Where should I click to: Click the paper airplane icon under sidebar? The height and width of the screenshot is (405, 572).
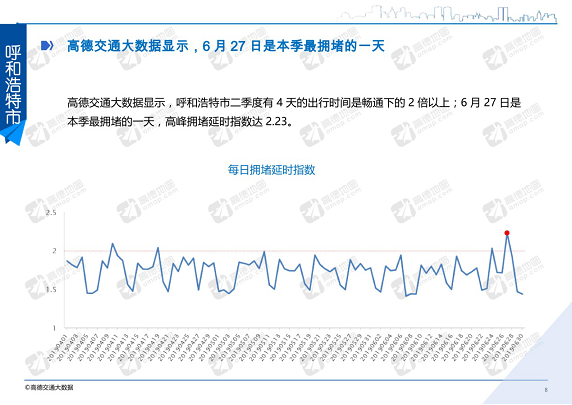tap(13, 133)
